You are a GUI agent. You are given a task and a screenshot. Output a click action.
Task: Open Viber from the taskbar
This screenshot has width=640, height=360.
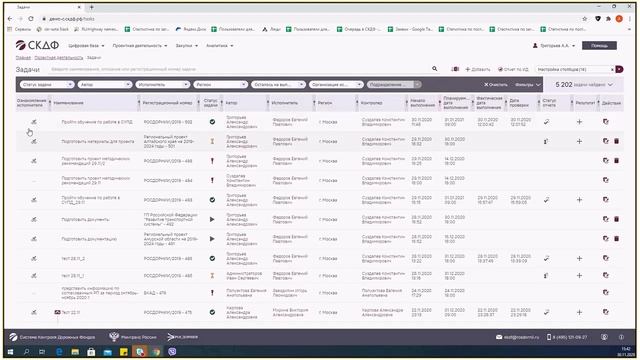(172, 351)
